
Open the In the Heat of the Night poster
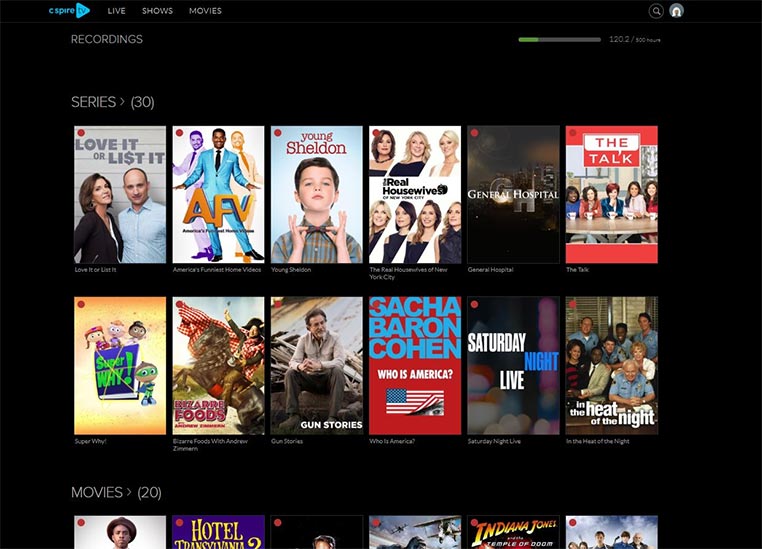click(612, 366)
